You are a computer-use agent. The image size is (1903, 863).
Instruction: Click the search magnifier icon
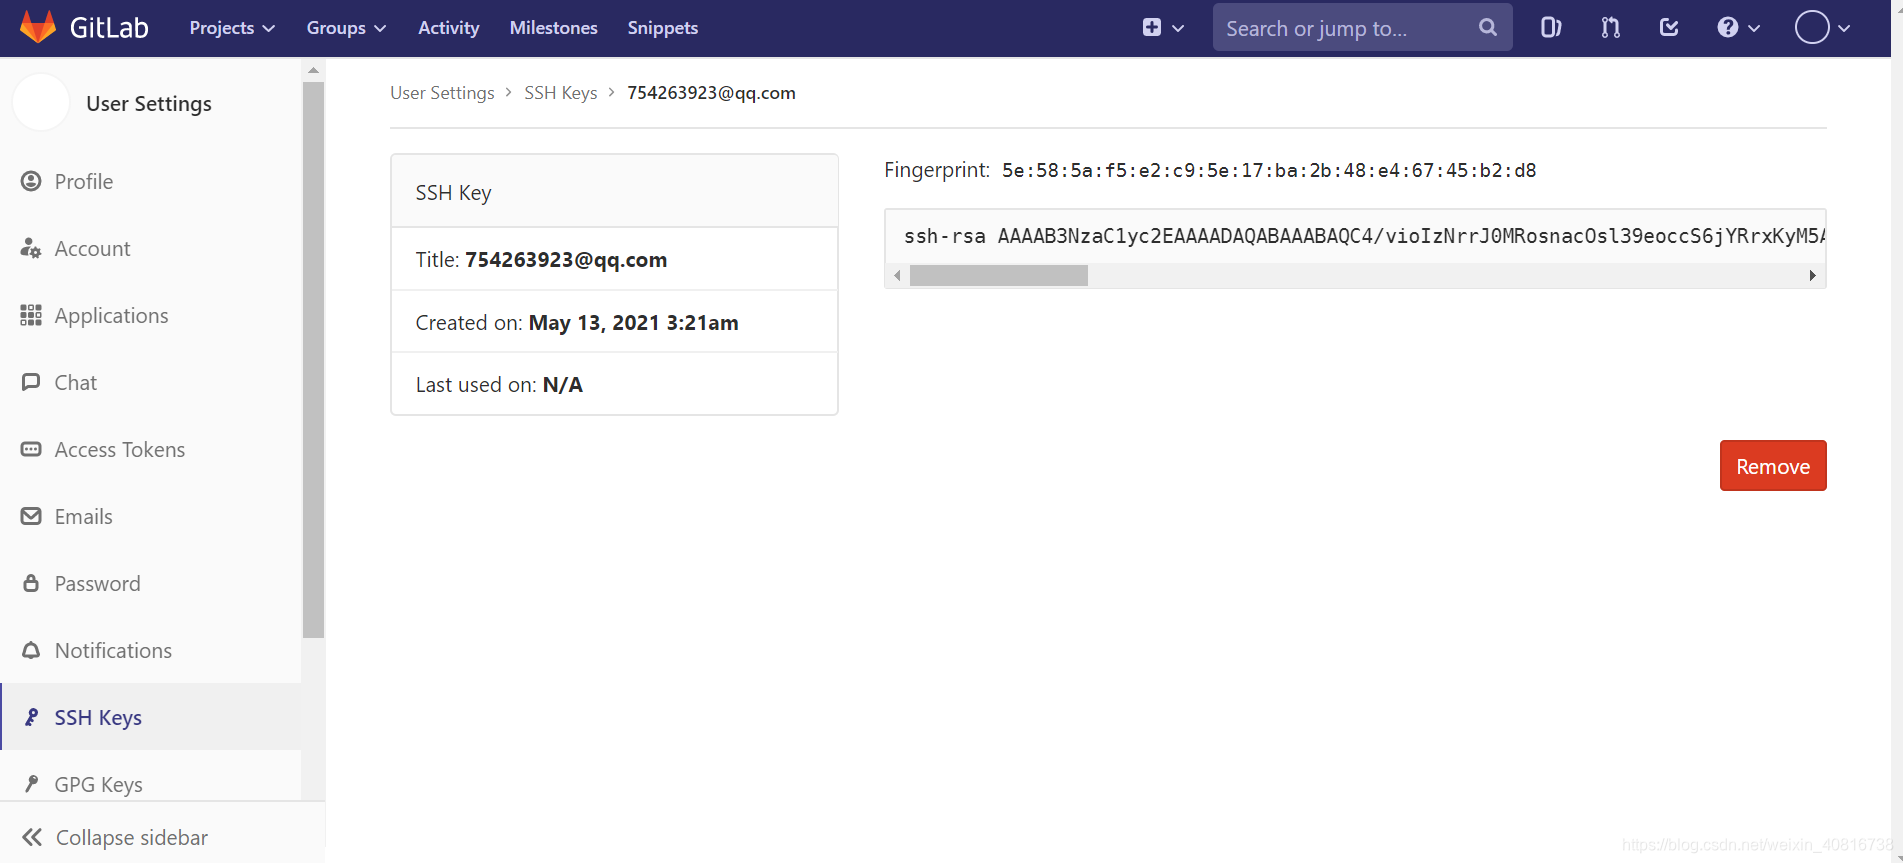tap(1488, 28)
